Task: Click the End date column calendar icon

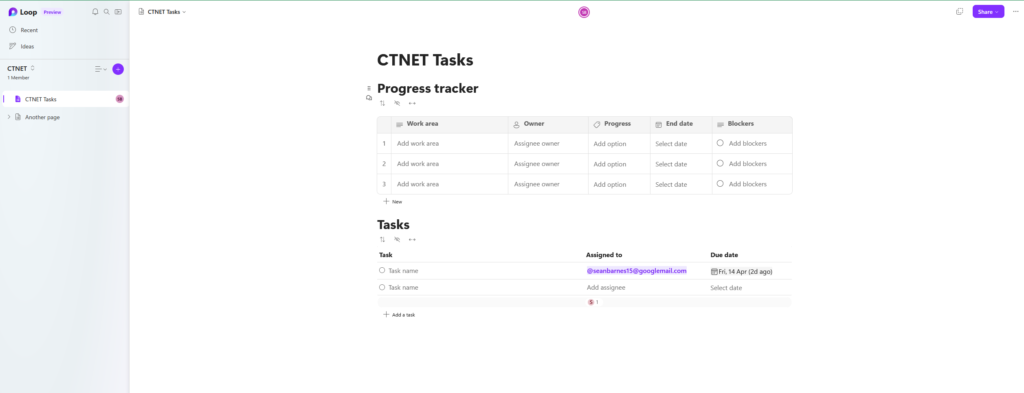Action: 659,124
